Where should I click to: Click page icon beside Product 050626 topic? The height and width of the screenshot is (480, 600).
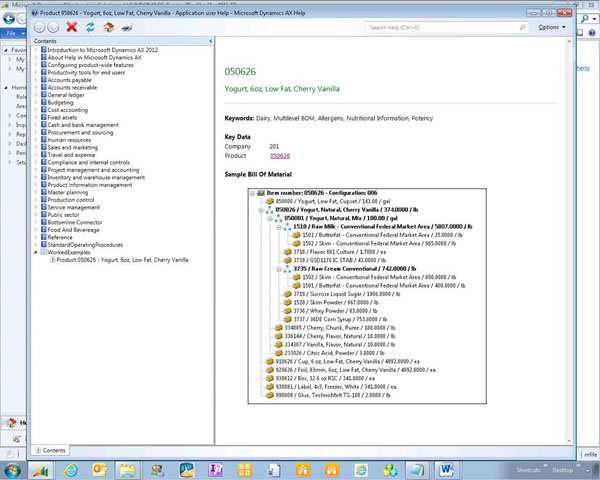coord(53,260)
